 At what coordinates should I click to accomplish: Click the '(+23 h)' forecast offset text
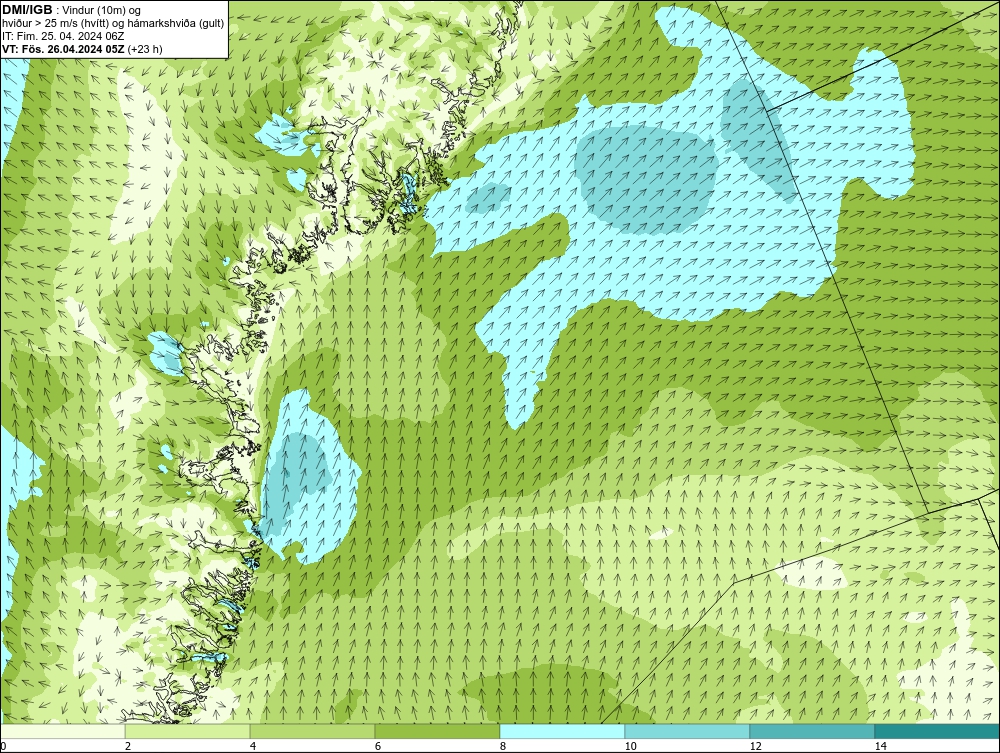tap(145, 49)
